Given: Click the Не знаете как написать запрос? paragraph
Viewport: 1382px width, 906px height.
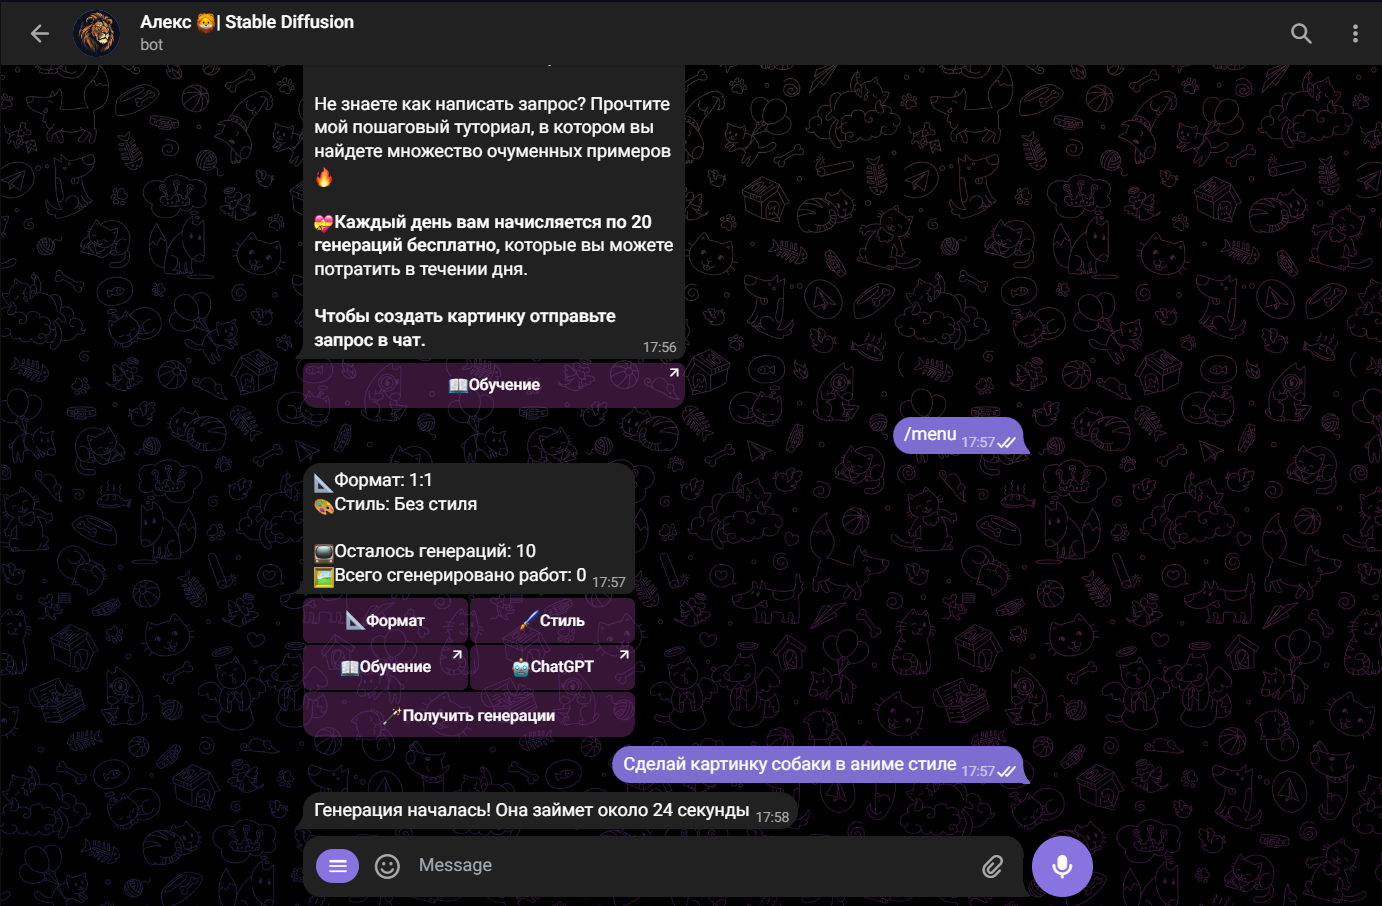Looking at the screenshot, I should click(x=493, y=140).
